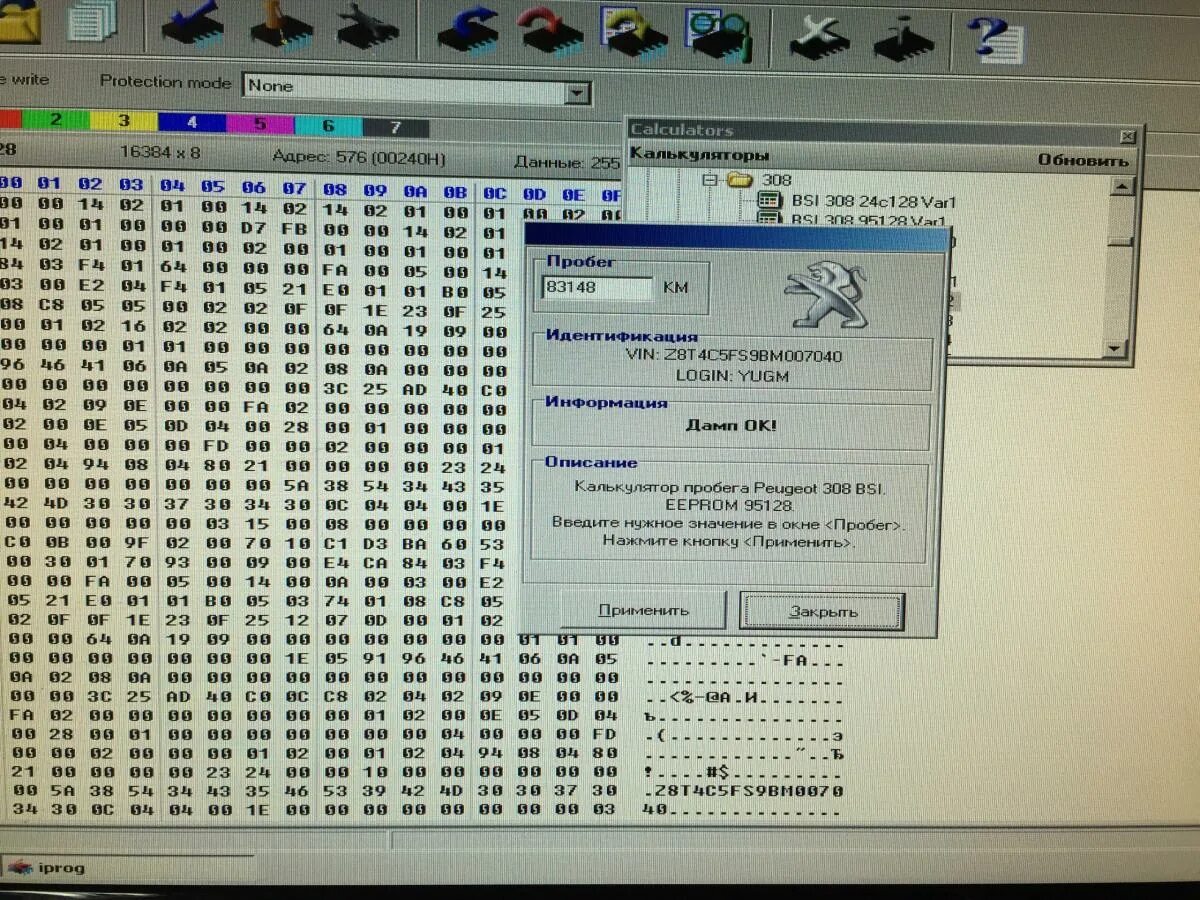This screenshot has height=900, width=1200.
Task: Click Calculators list scroll down arrow
Action: click(1116, 348)
